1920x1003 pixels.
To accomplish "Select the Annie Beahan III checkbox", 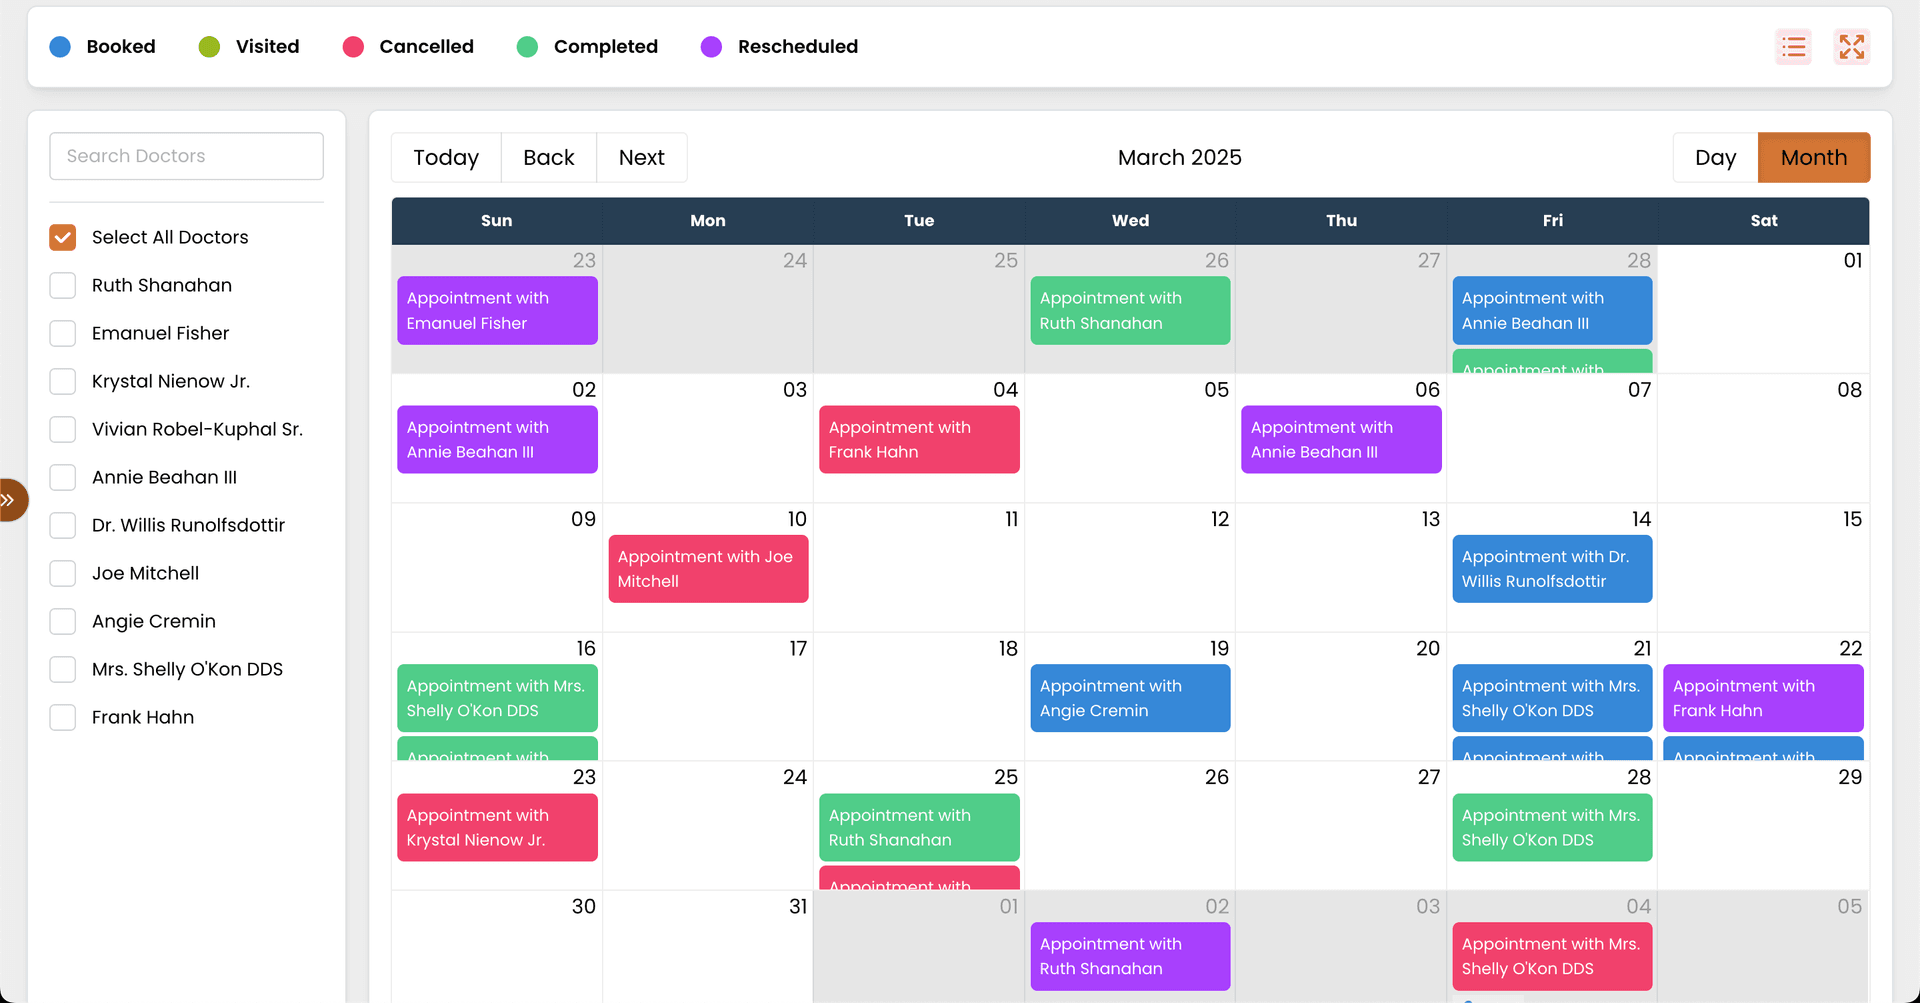I will coord(62,477).
